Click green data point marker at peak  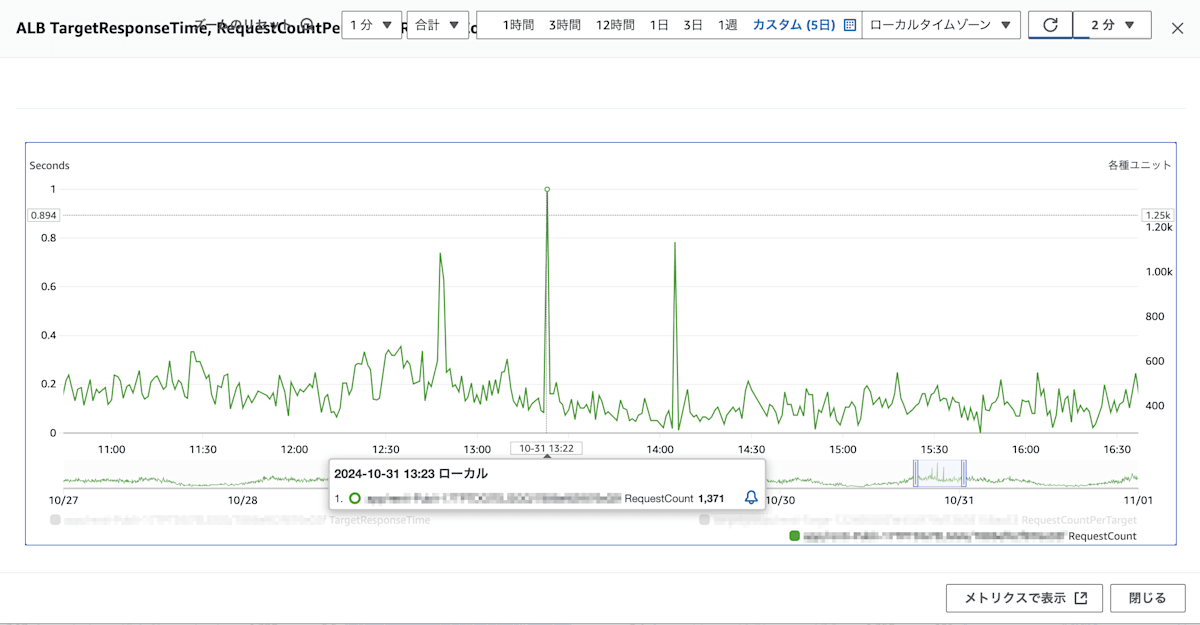click(x=547, y=189)
